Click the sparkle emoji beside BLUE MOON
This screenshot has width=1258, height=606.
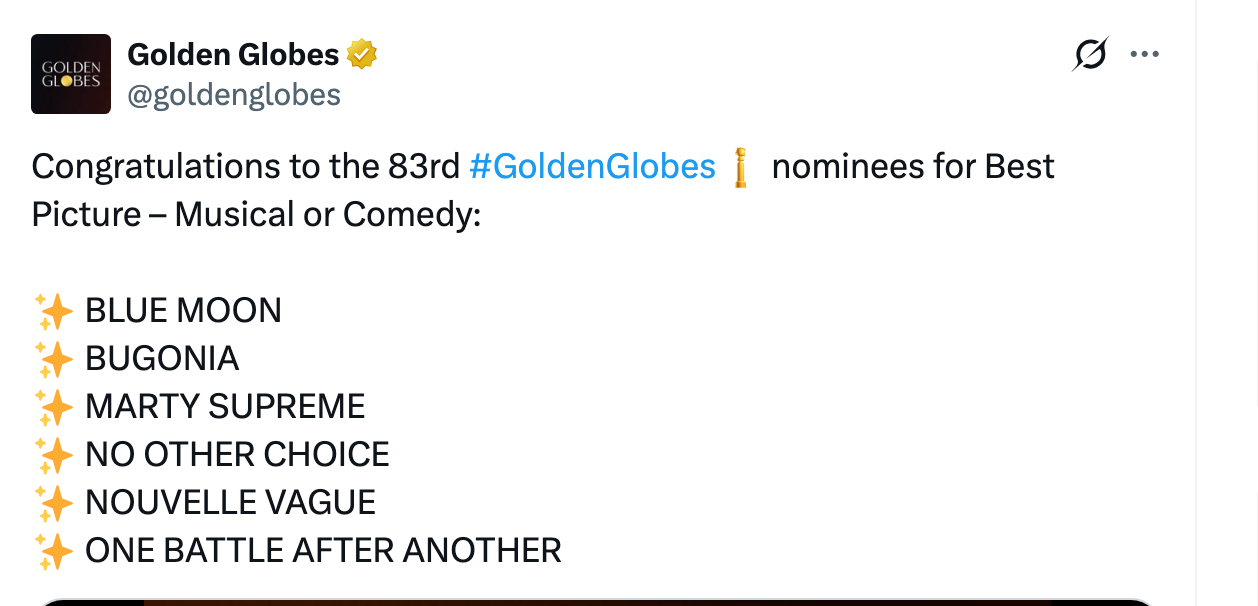[54, 311]
